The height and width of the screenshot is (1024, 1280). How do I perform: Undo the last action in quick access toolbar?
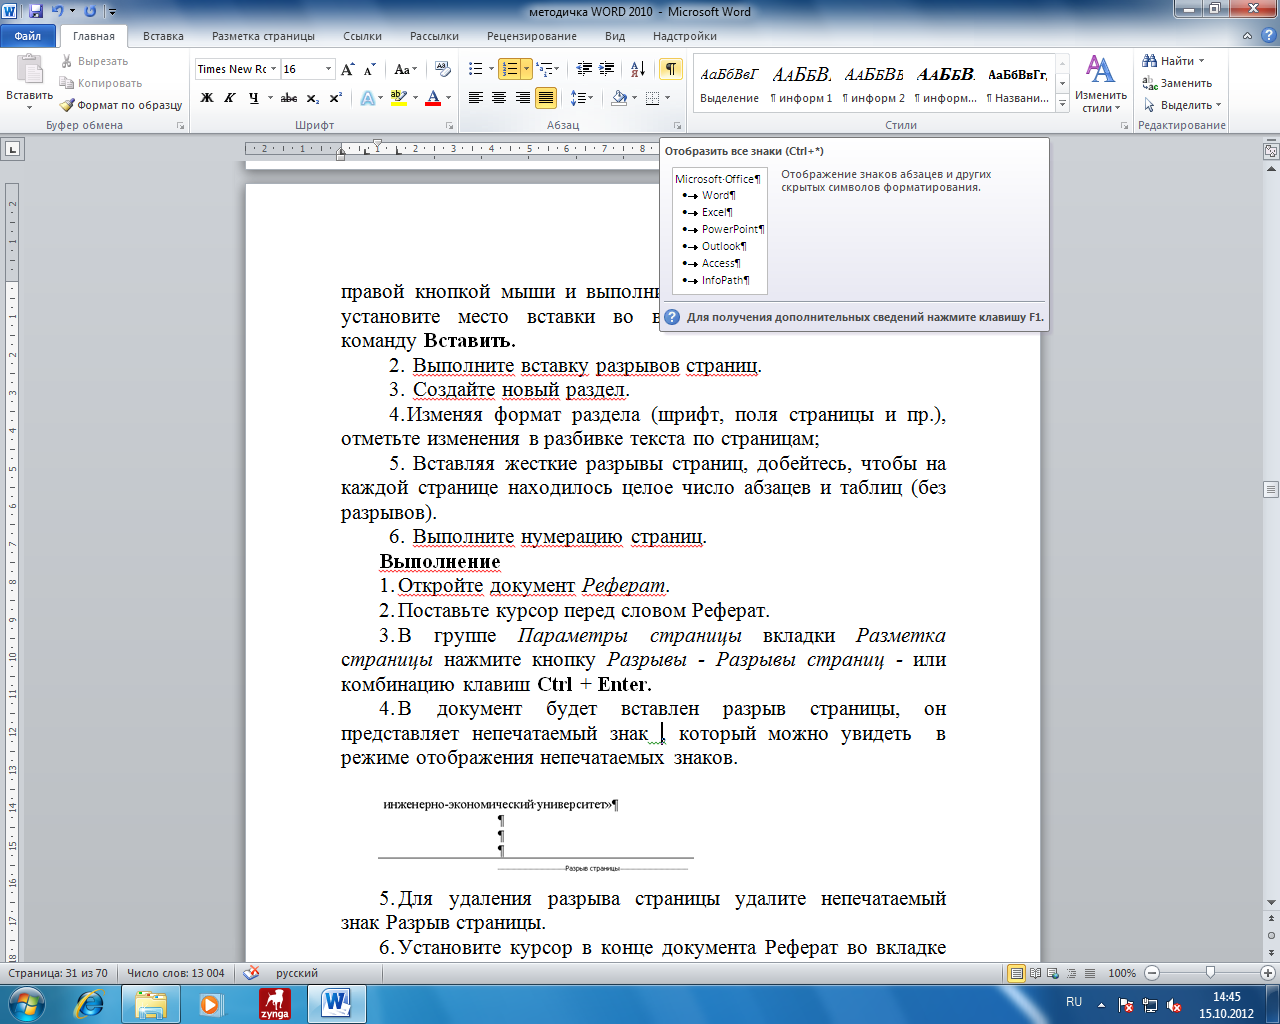click(57, 11)
